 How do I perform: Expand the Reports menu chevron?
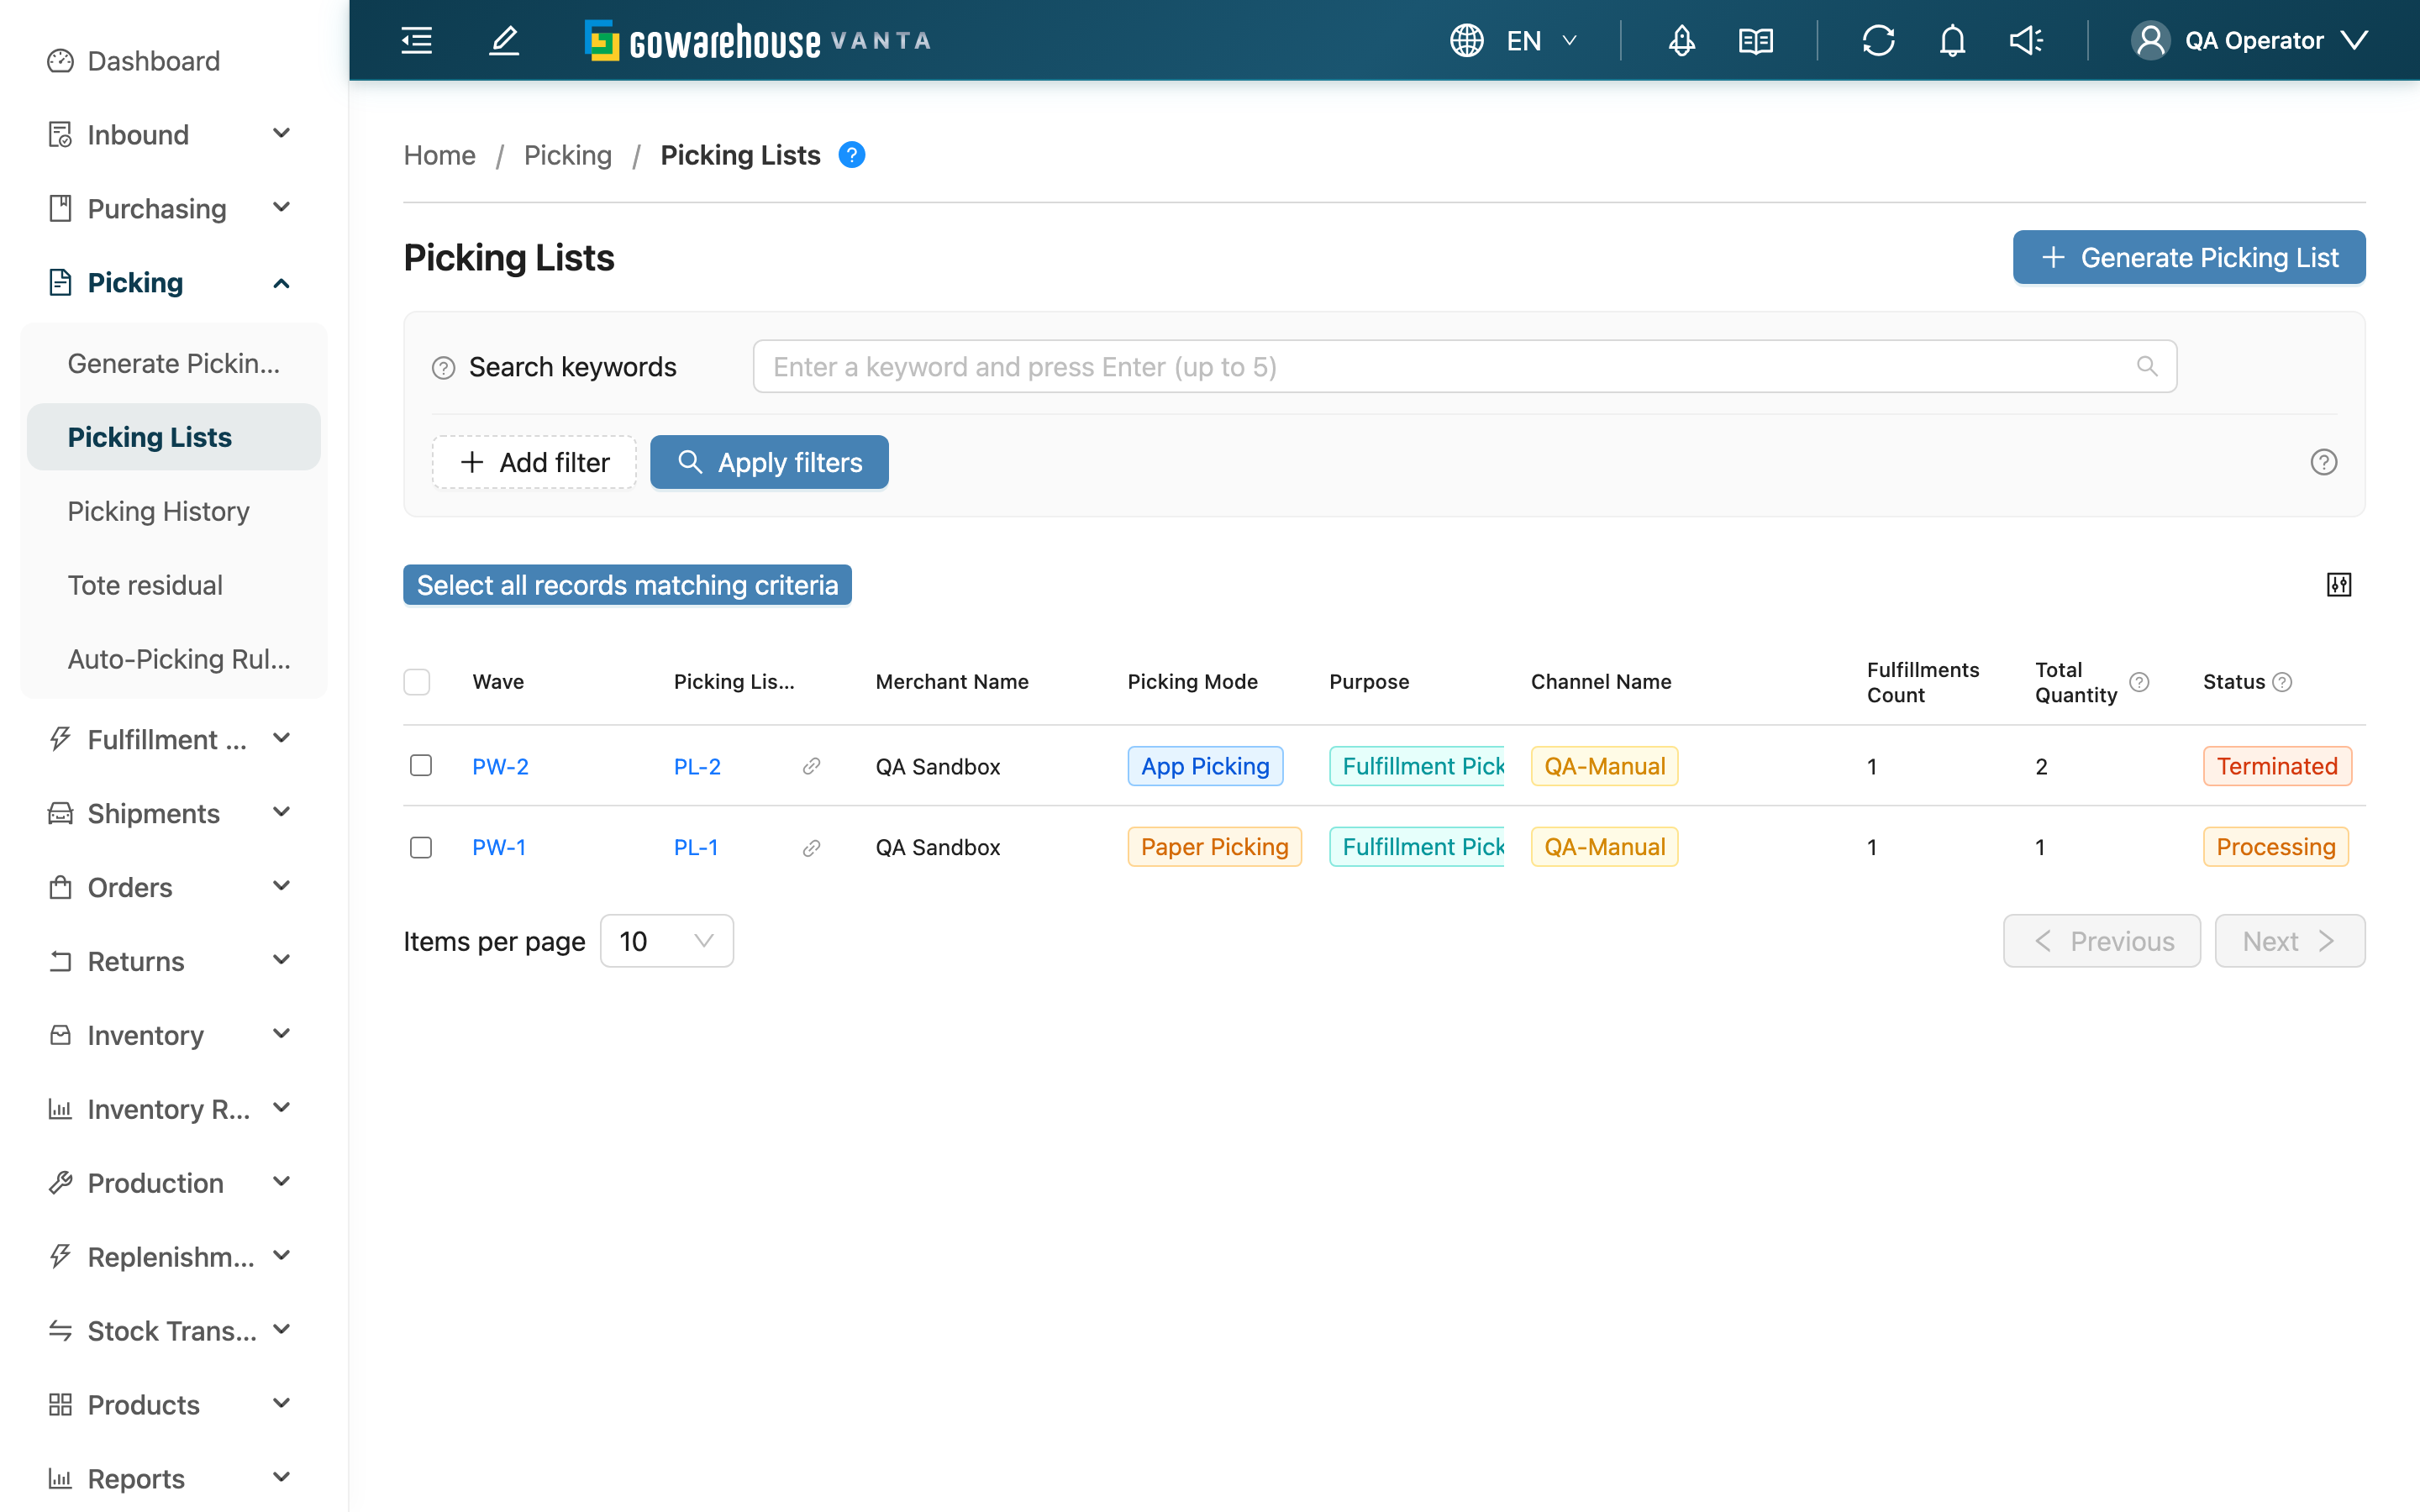click(282, 1477)
